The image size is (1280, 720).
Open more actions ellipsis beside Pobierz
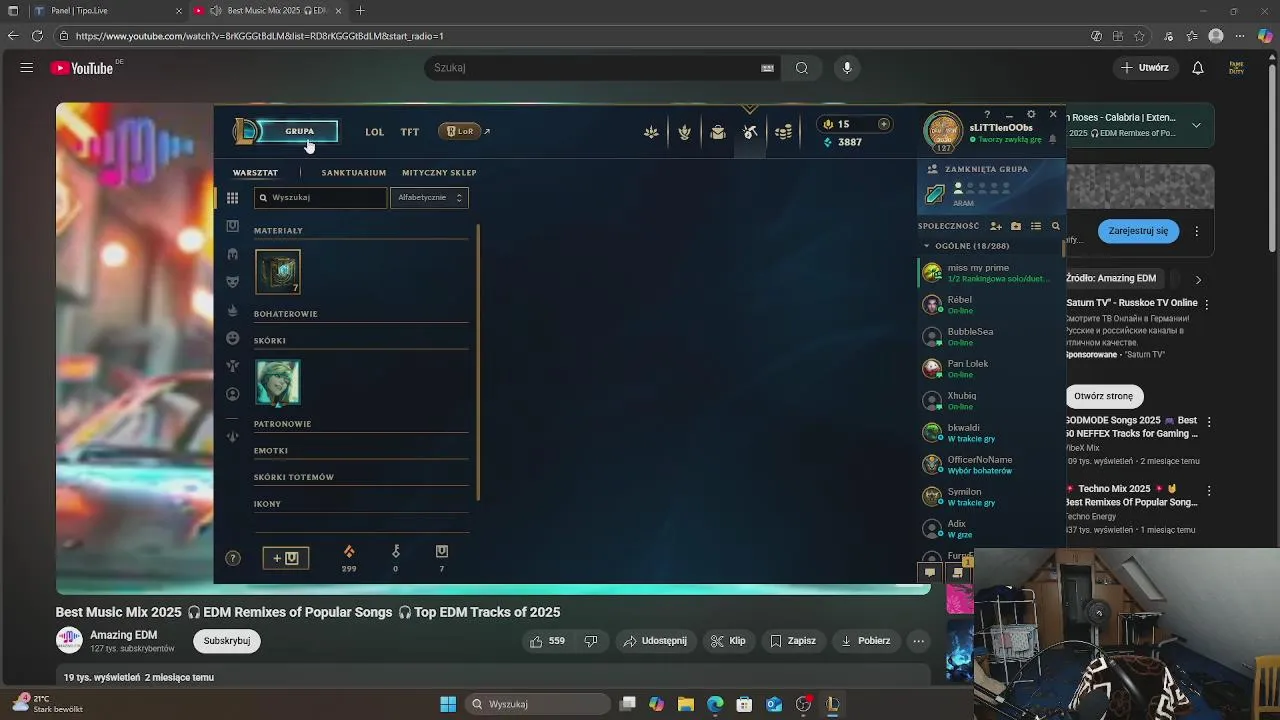pyautogui.click(x=918, y=641)
